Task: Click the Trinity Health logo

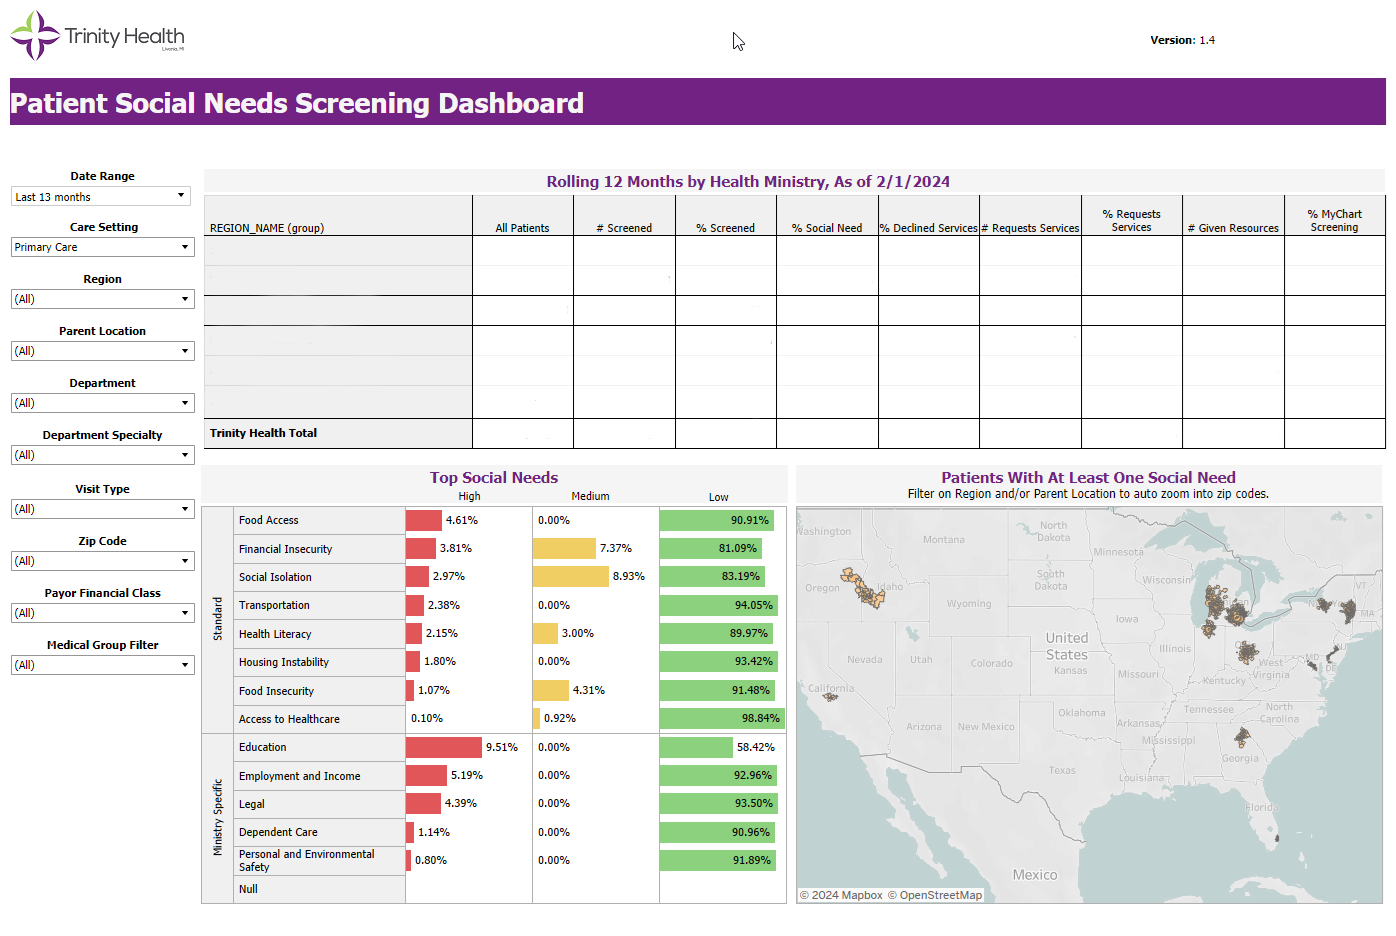Action: coord(97,36)
